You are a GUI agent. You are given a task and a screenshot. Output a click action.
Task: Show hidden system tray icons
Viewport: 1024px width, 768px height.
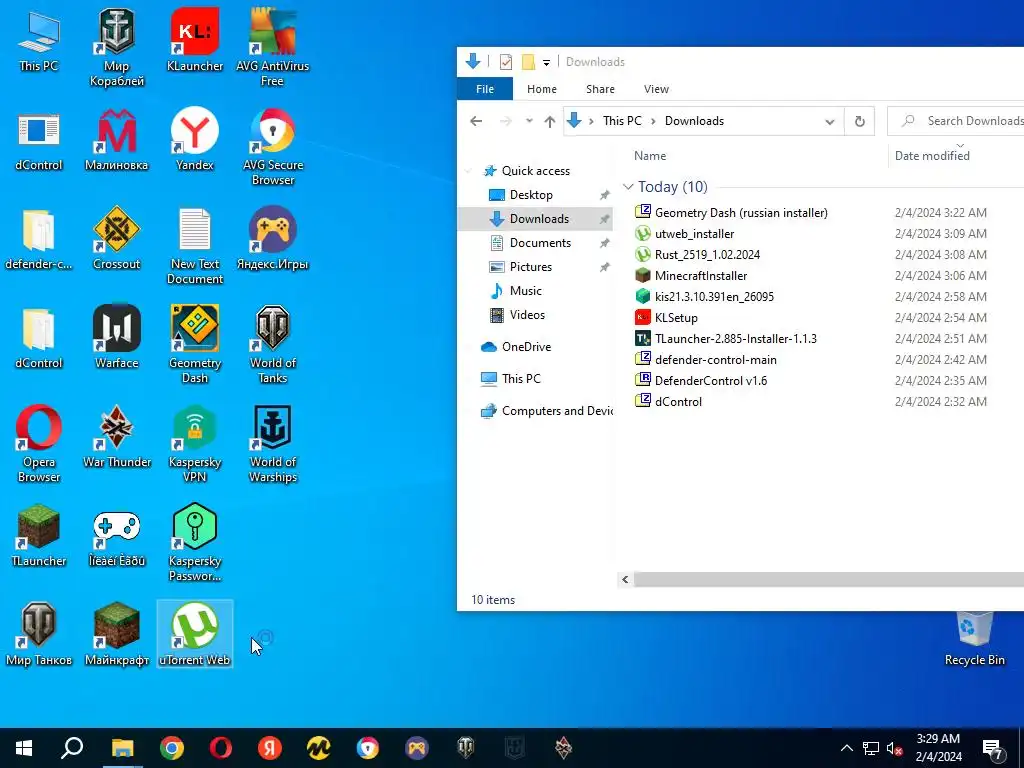tap(846, 748)
